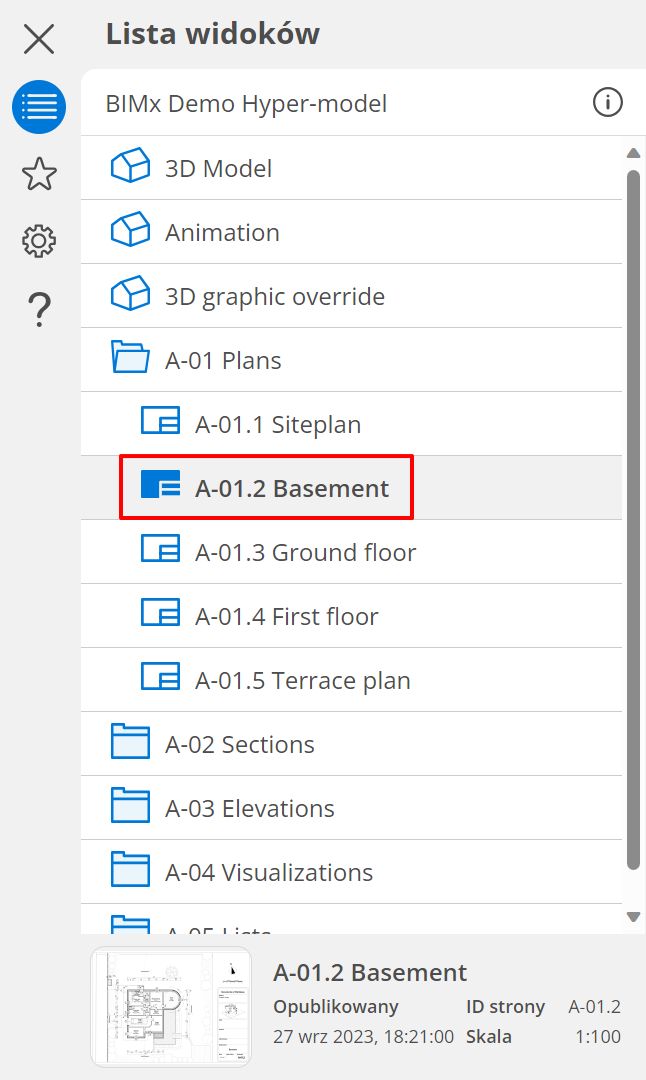Open the 3D Model view
Screen dimensions: 646x1080
pos(218,168)
